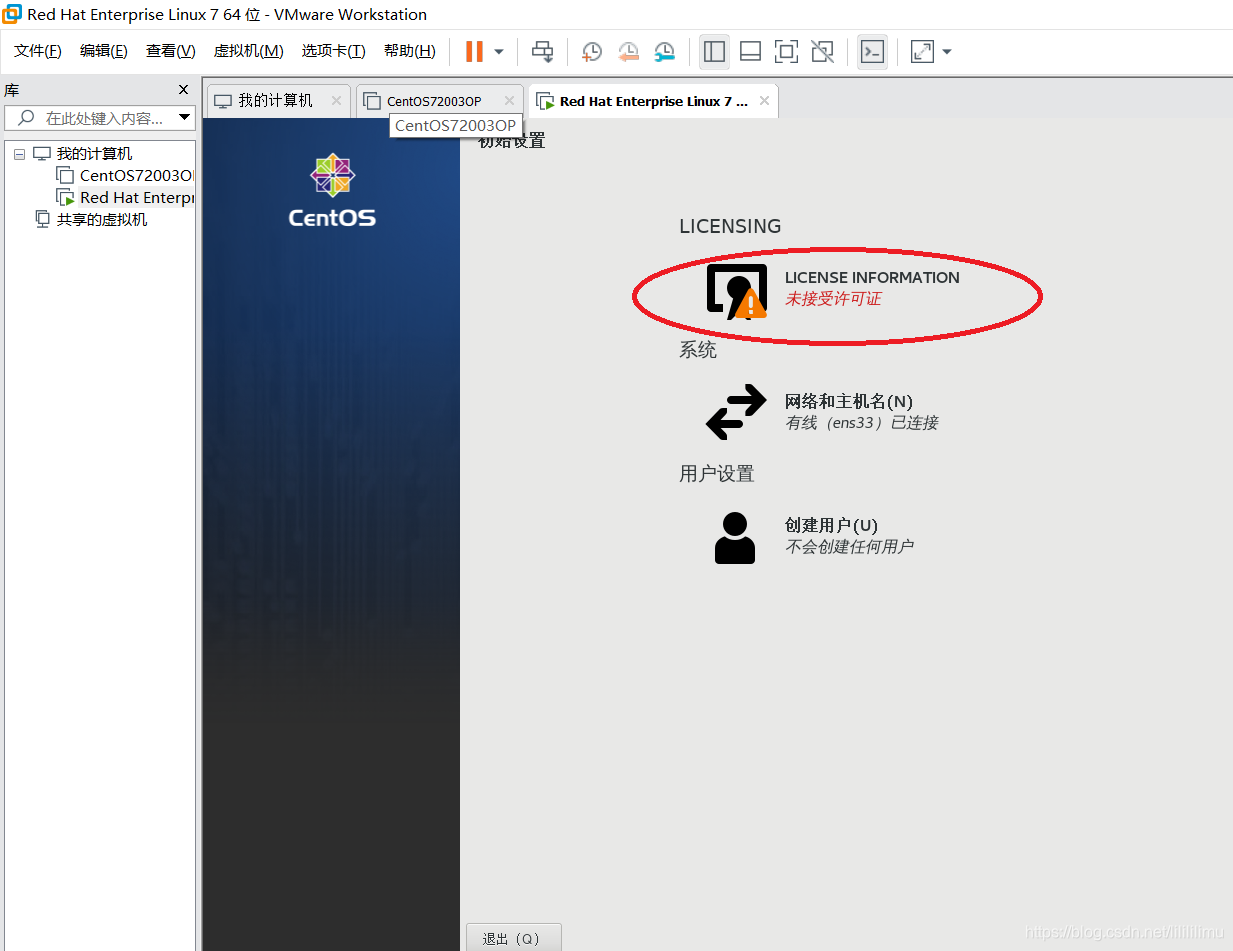This screenshot has width=1233, height=951.
Task: Select 我的计算机 in the library tree
Action: (94, 154)
